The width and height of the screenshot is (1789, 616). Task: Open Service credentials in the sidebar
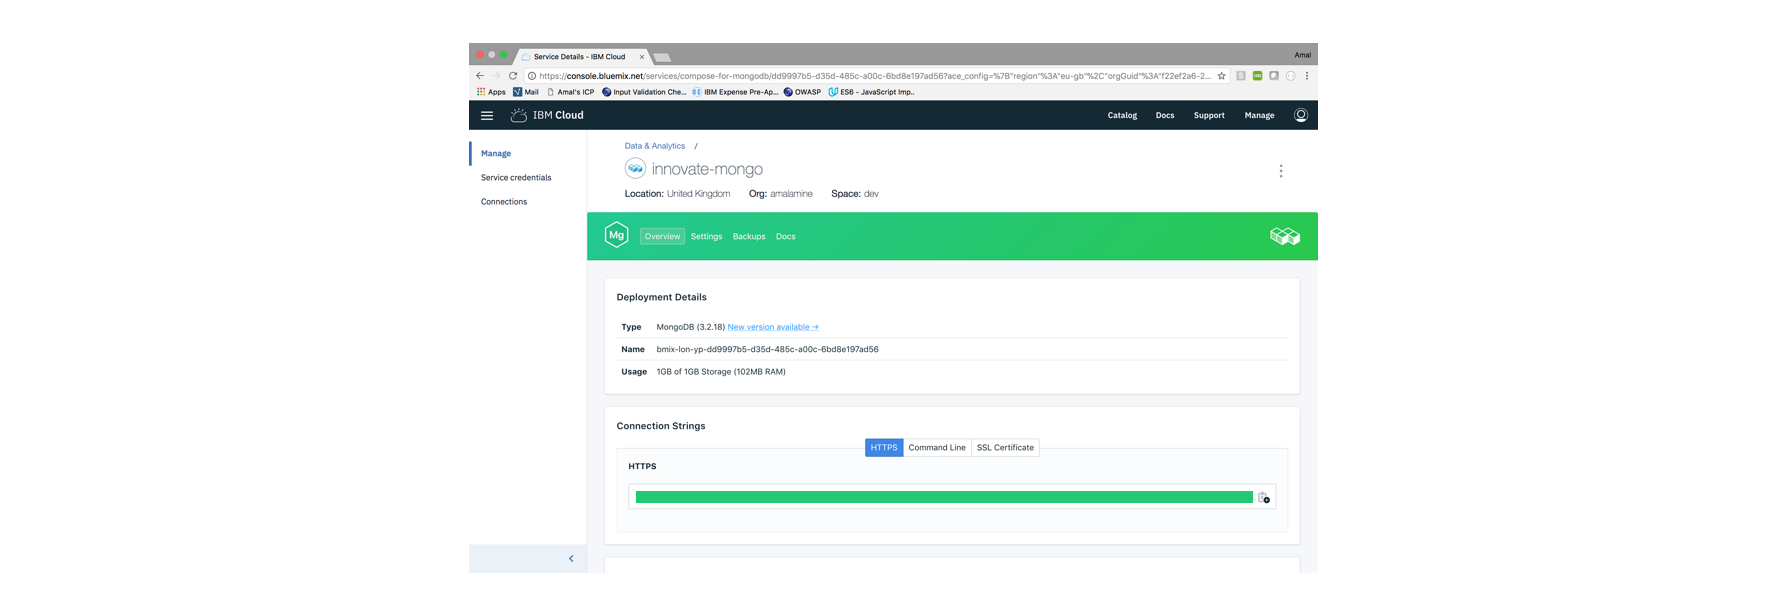[516, 177]
